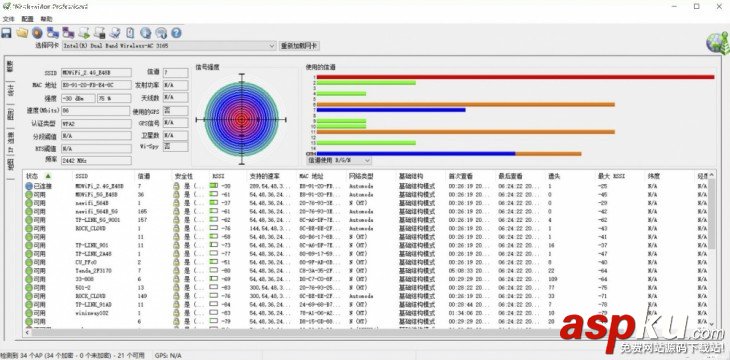Click the GPS: N/A status bar entry
The image size is (730, 360).
pyautogui.click(x=168, y=355)
